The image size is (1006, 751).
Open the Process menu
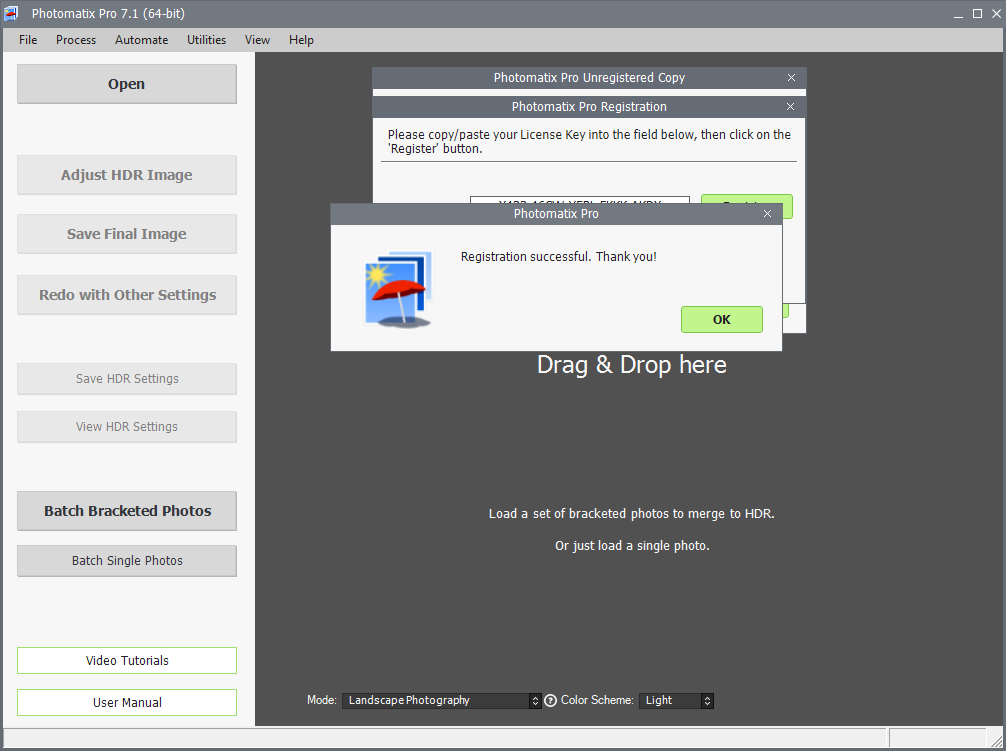click(76, 40)
